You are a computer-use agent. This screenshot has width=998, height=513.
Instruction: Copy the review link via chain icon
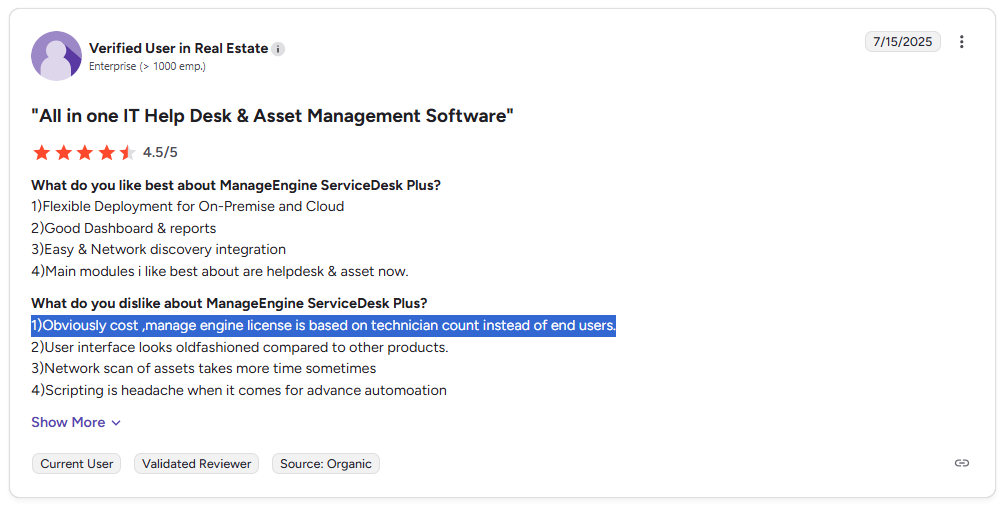(962, 463)
